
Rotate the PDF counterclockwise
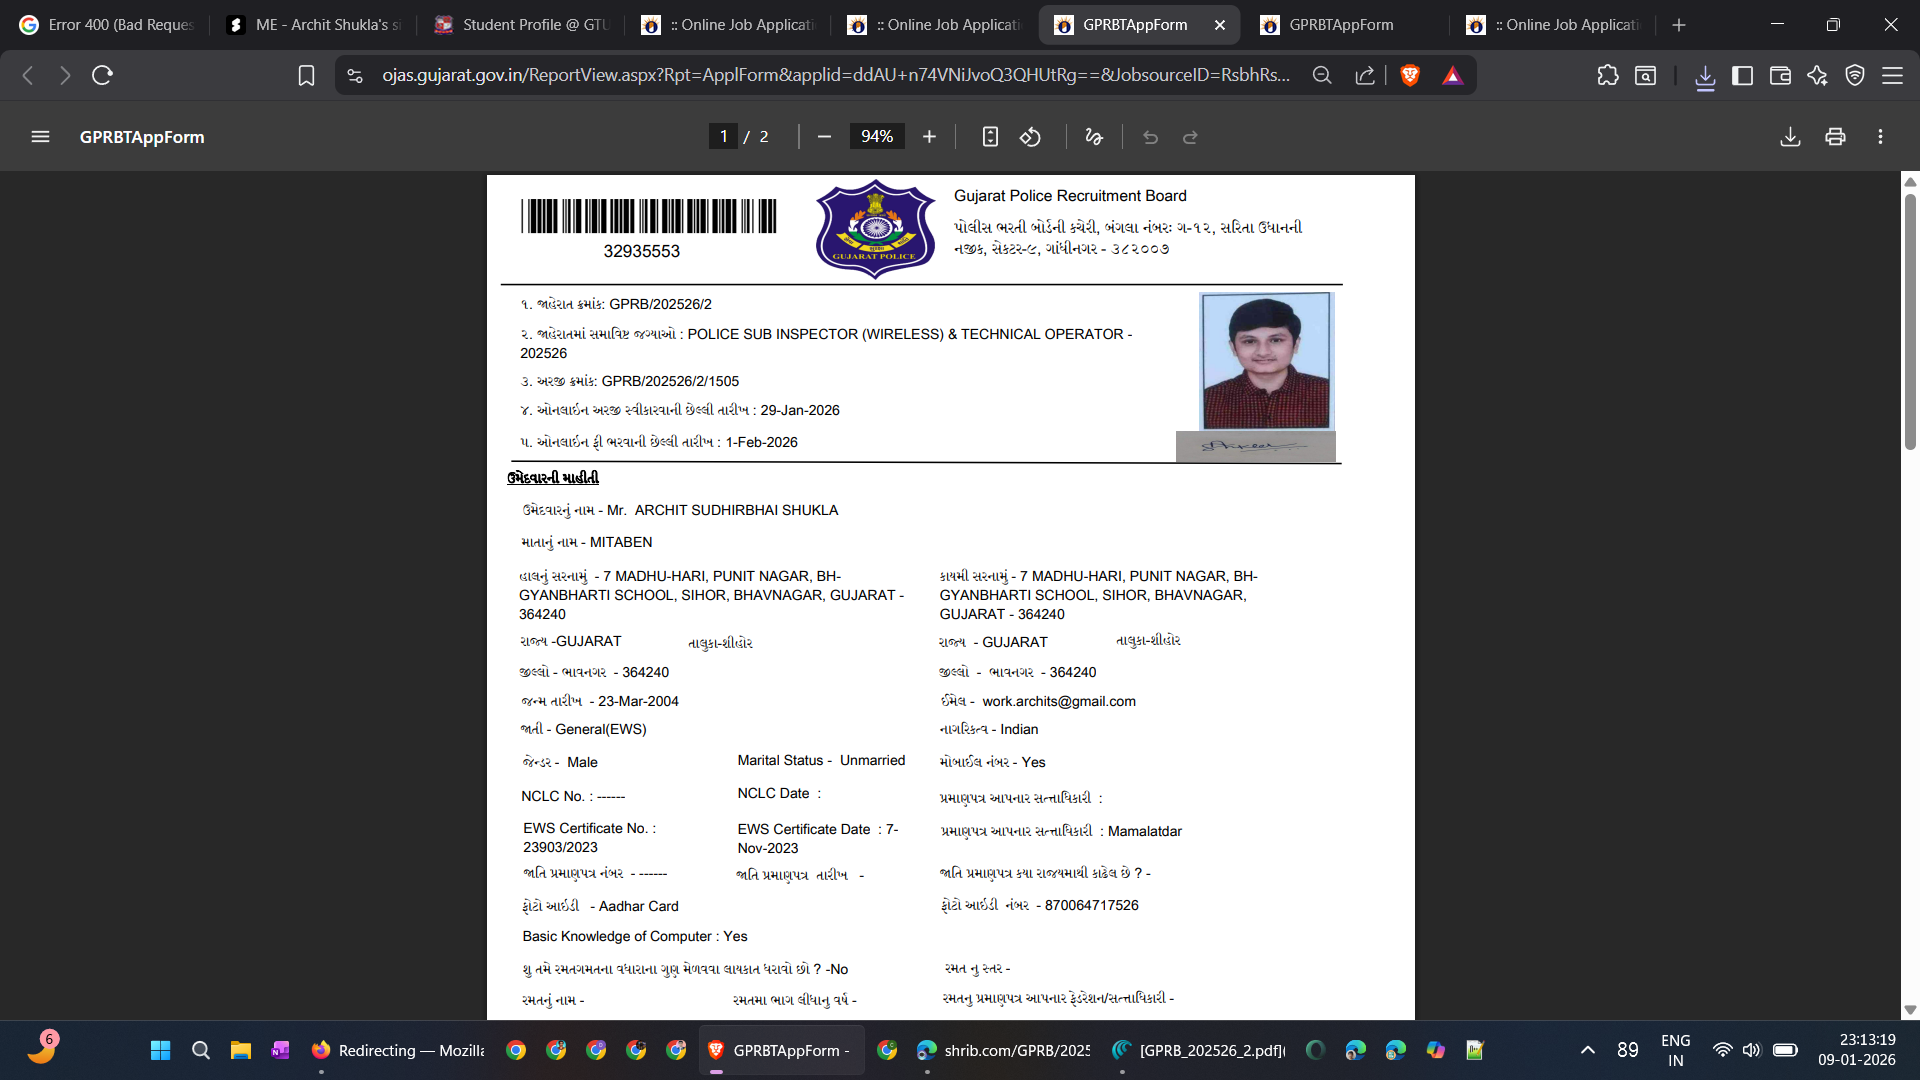tap(1030, 137)
